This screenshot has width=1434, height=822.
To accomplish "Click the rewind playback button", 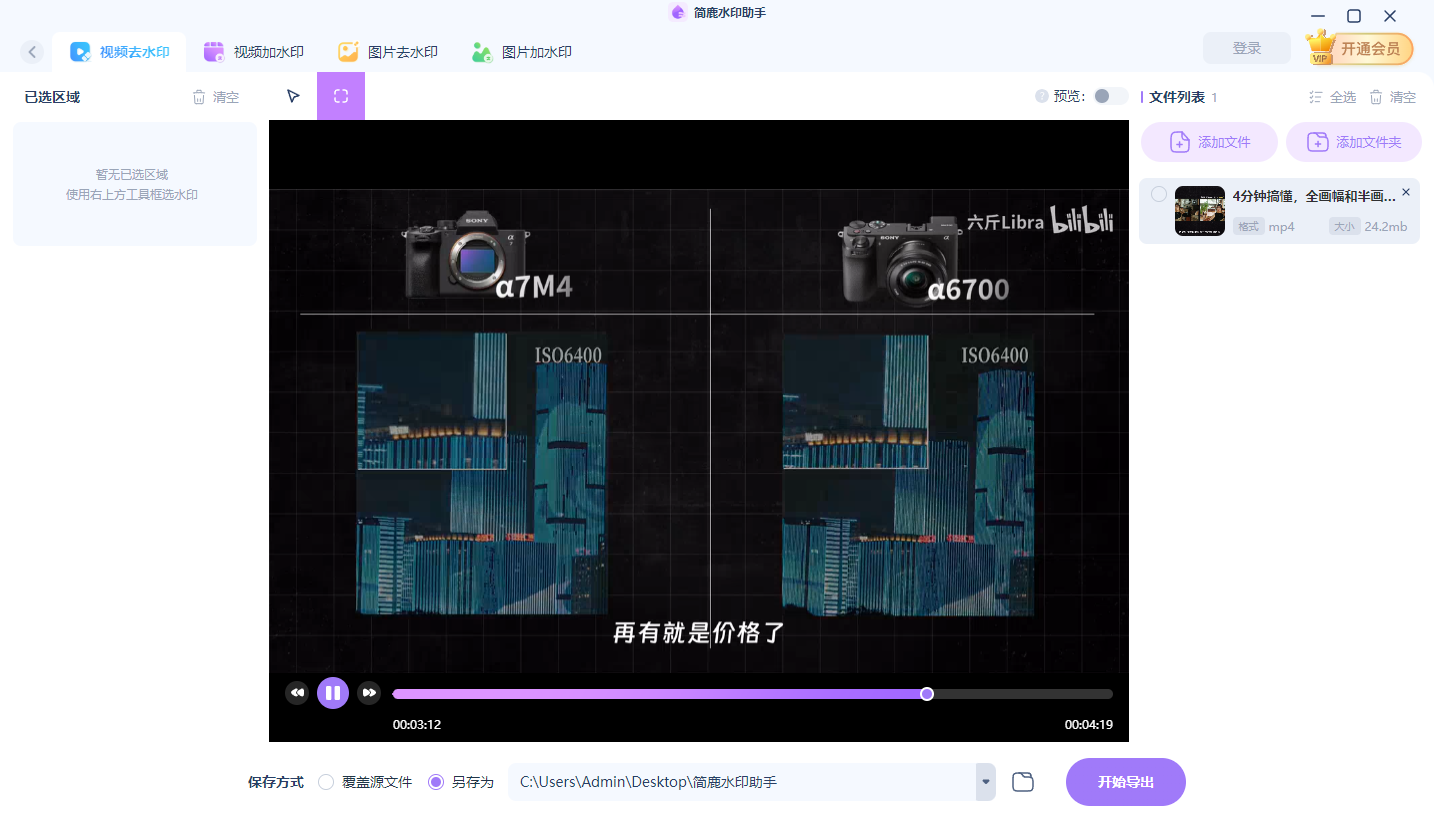I will [x=297, y=693].
